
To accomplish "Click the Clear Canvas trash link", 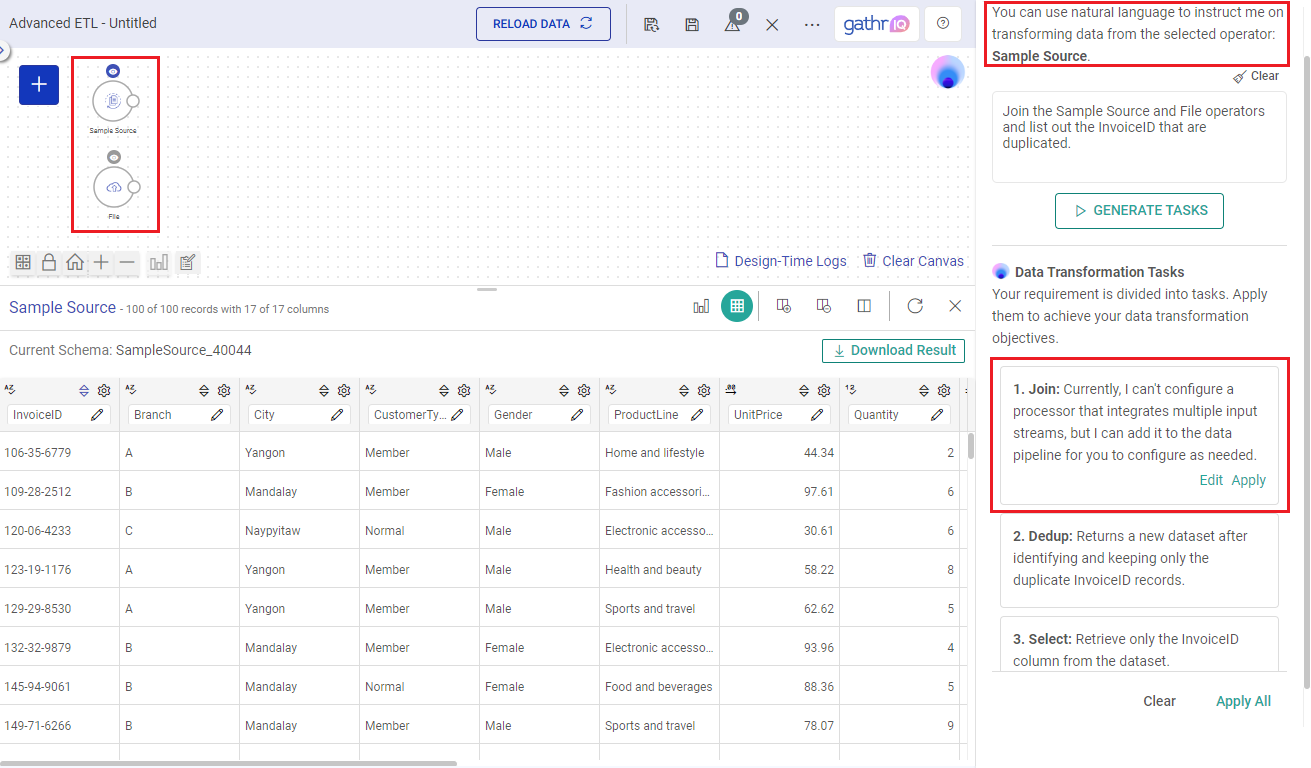I will tap(913, 261).
